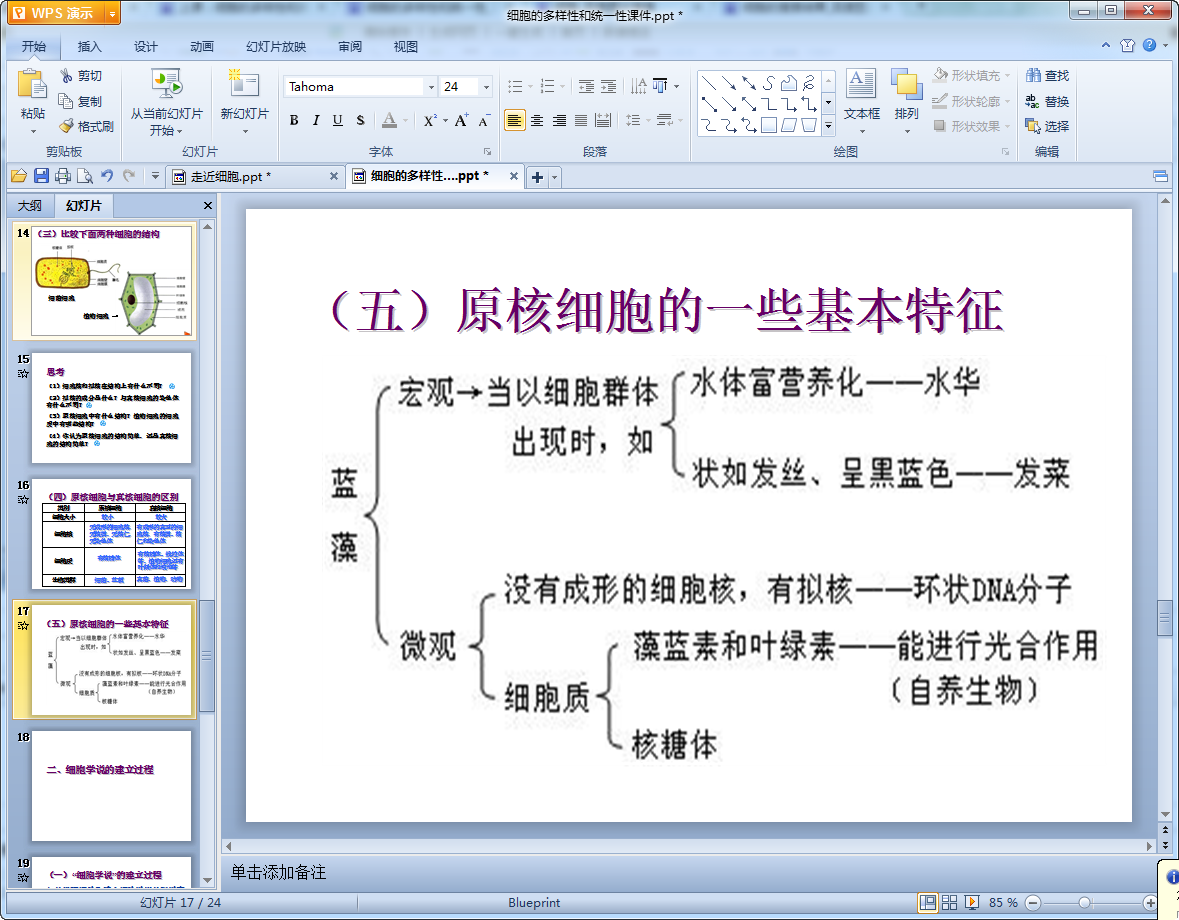Create new document tab with plus button
The image size is (1179, 920).
tap(537, 177)
